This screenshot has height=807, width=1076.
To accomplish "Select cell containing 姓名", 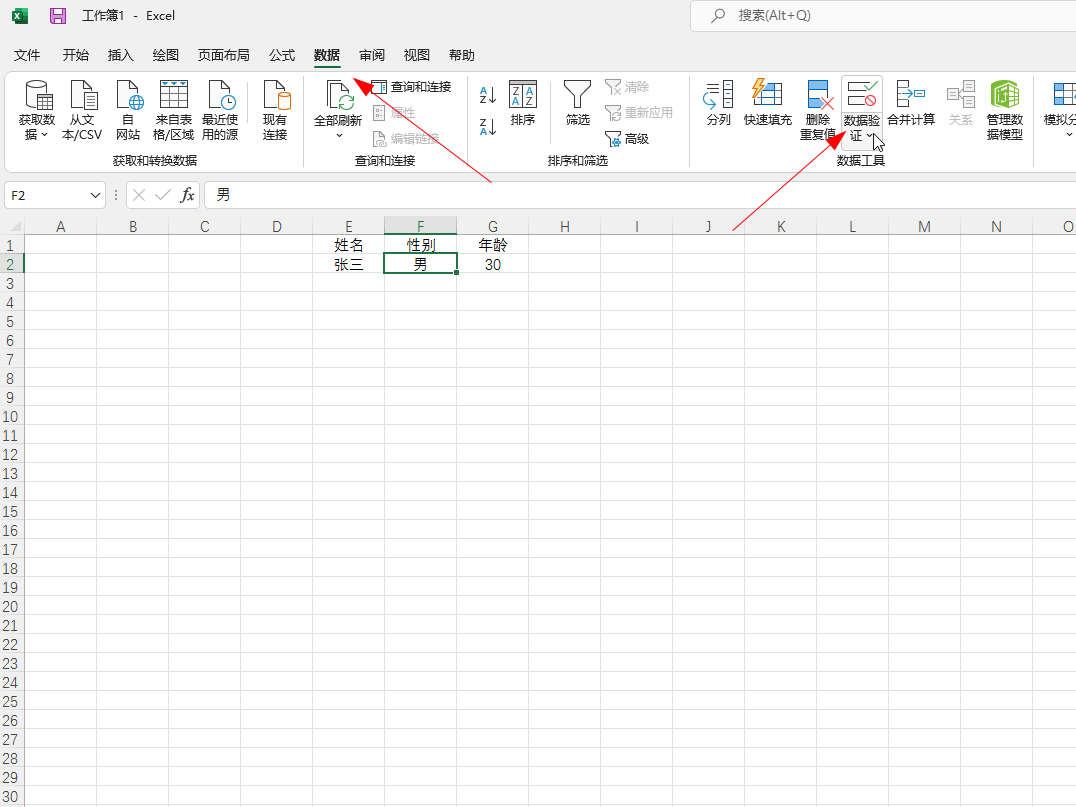I will point(349,245).
